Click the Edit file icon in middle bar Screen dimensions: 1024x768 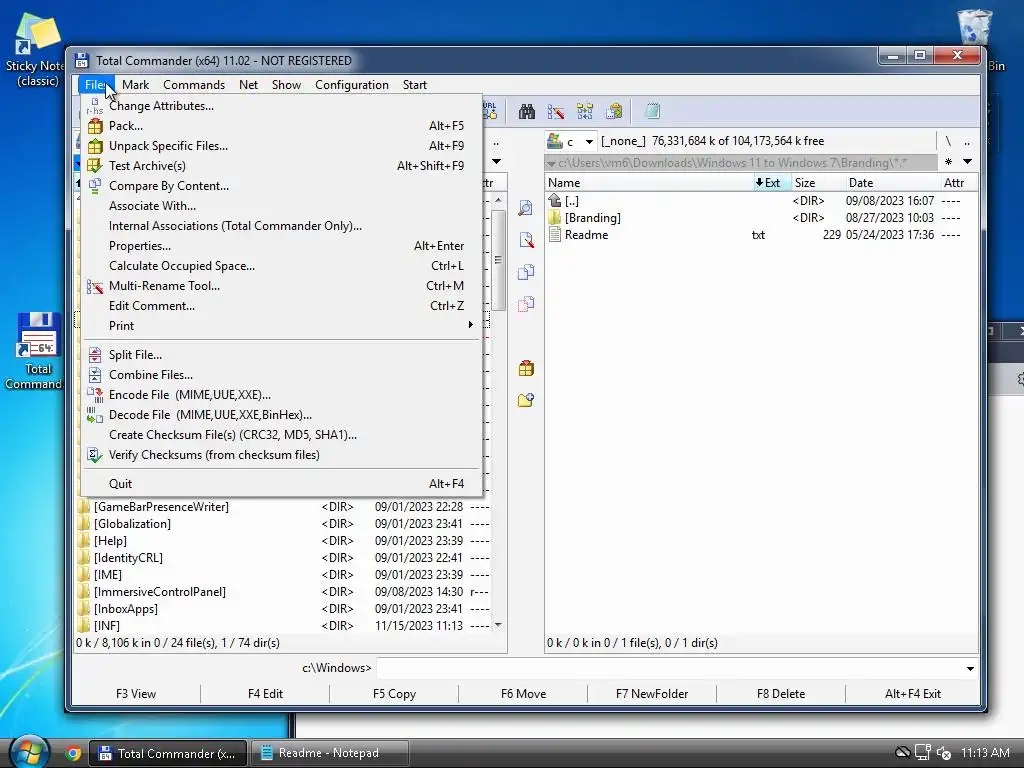tap(526, 240)
